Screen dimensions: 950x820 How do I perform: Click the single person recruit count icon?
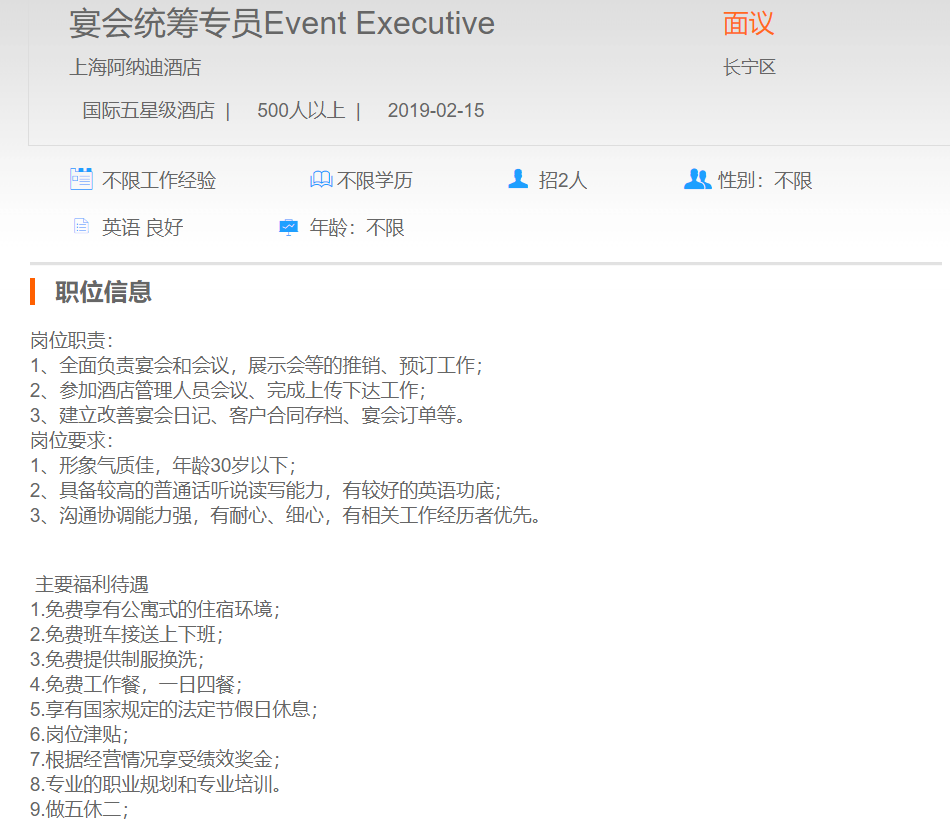518,180
